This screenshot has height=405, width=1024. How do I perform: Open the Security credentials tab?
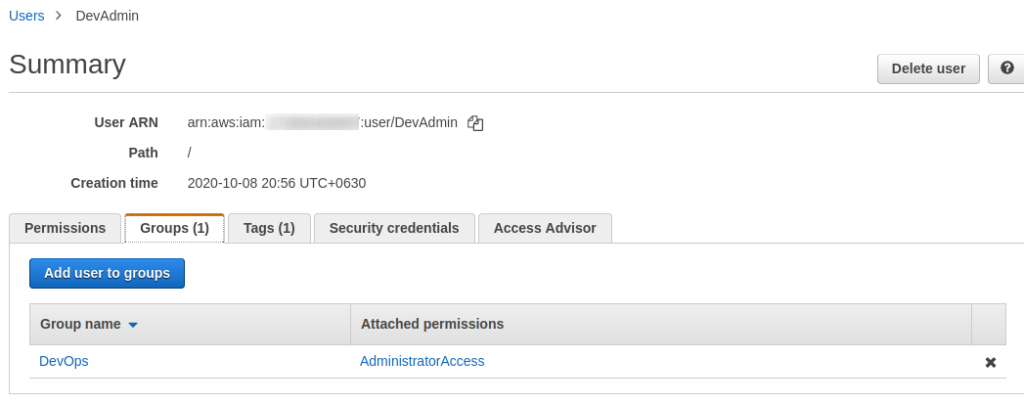[x=394, y=228]
